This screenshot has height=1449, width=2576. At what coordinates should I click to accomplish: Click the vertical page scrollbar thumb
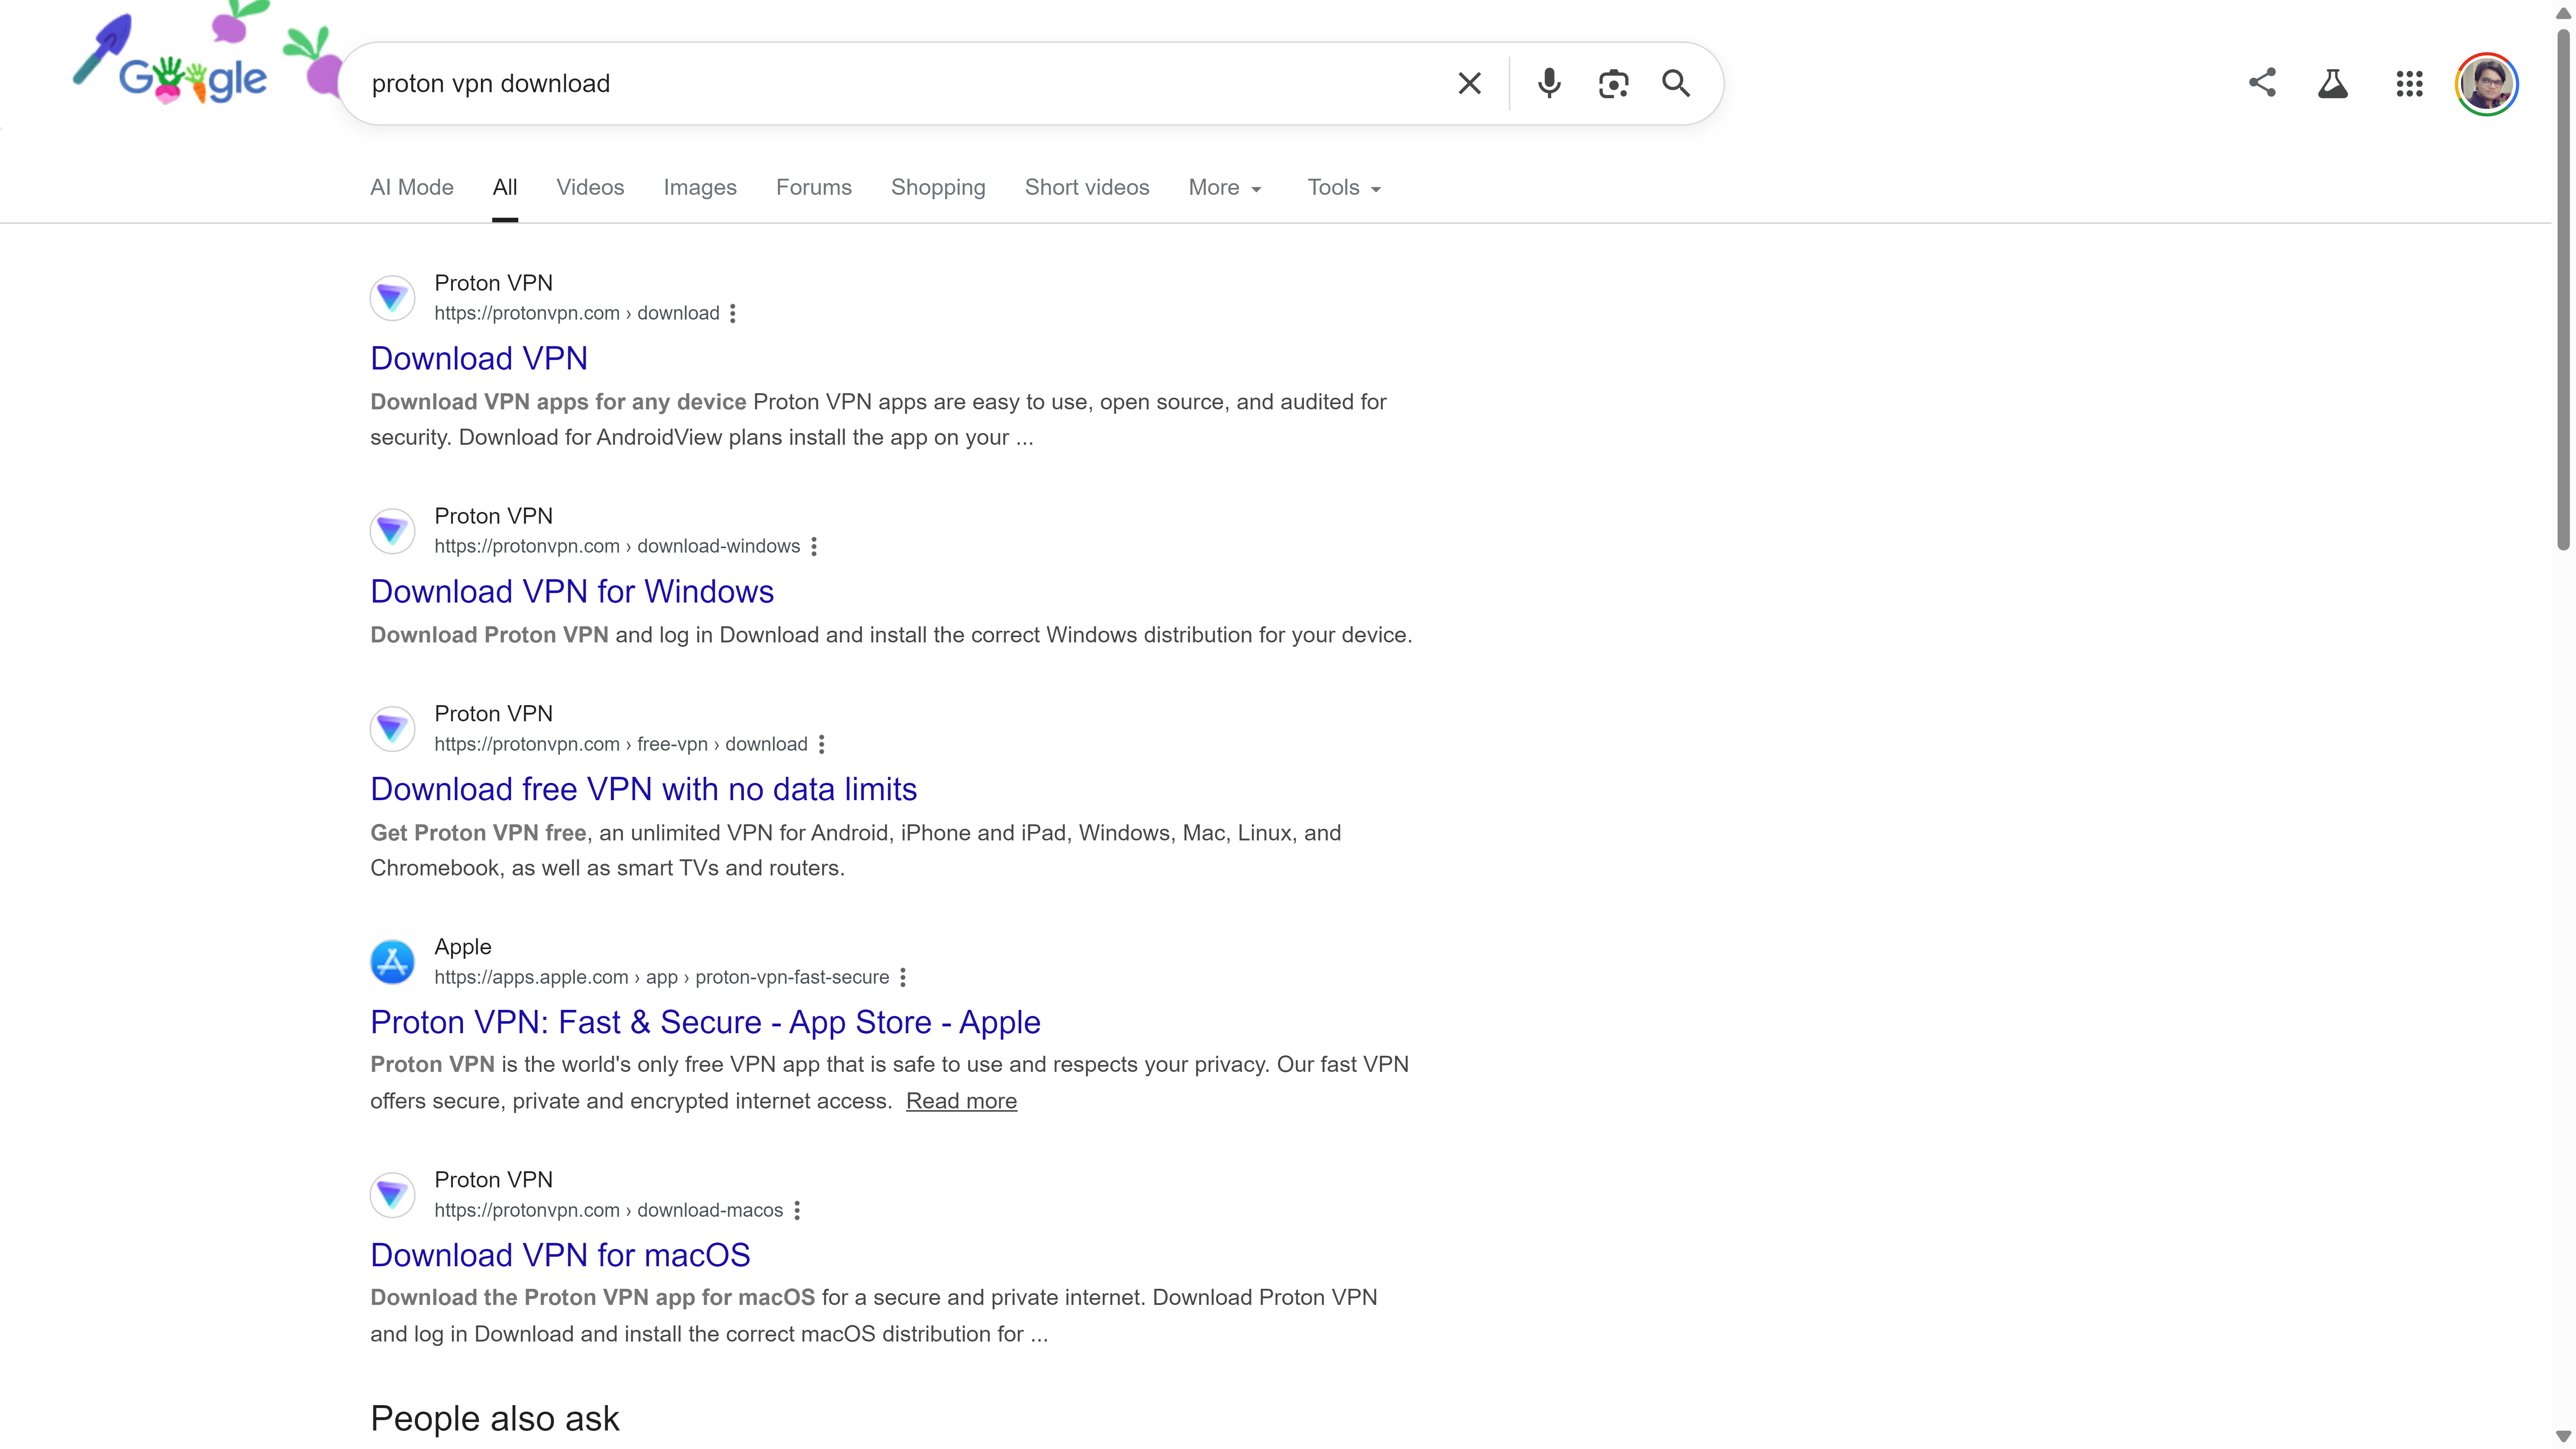(x=2563, y=290)
